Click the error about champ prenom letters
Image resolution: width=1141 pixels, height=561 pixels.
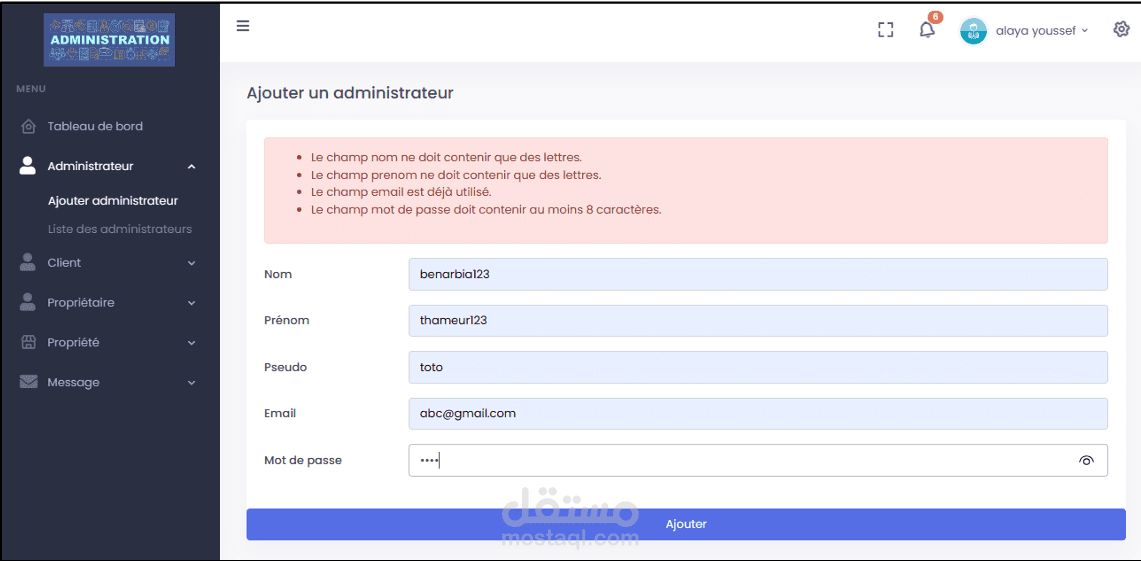(x=456, y=175)
